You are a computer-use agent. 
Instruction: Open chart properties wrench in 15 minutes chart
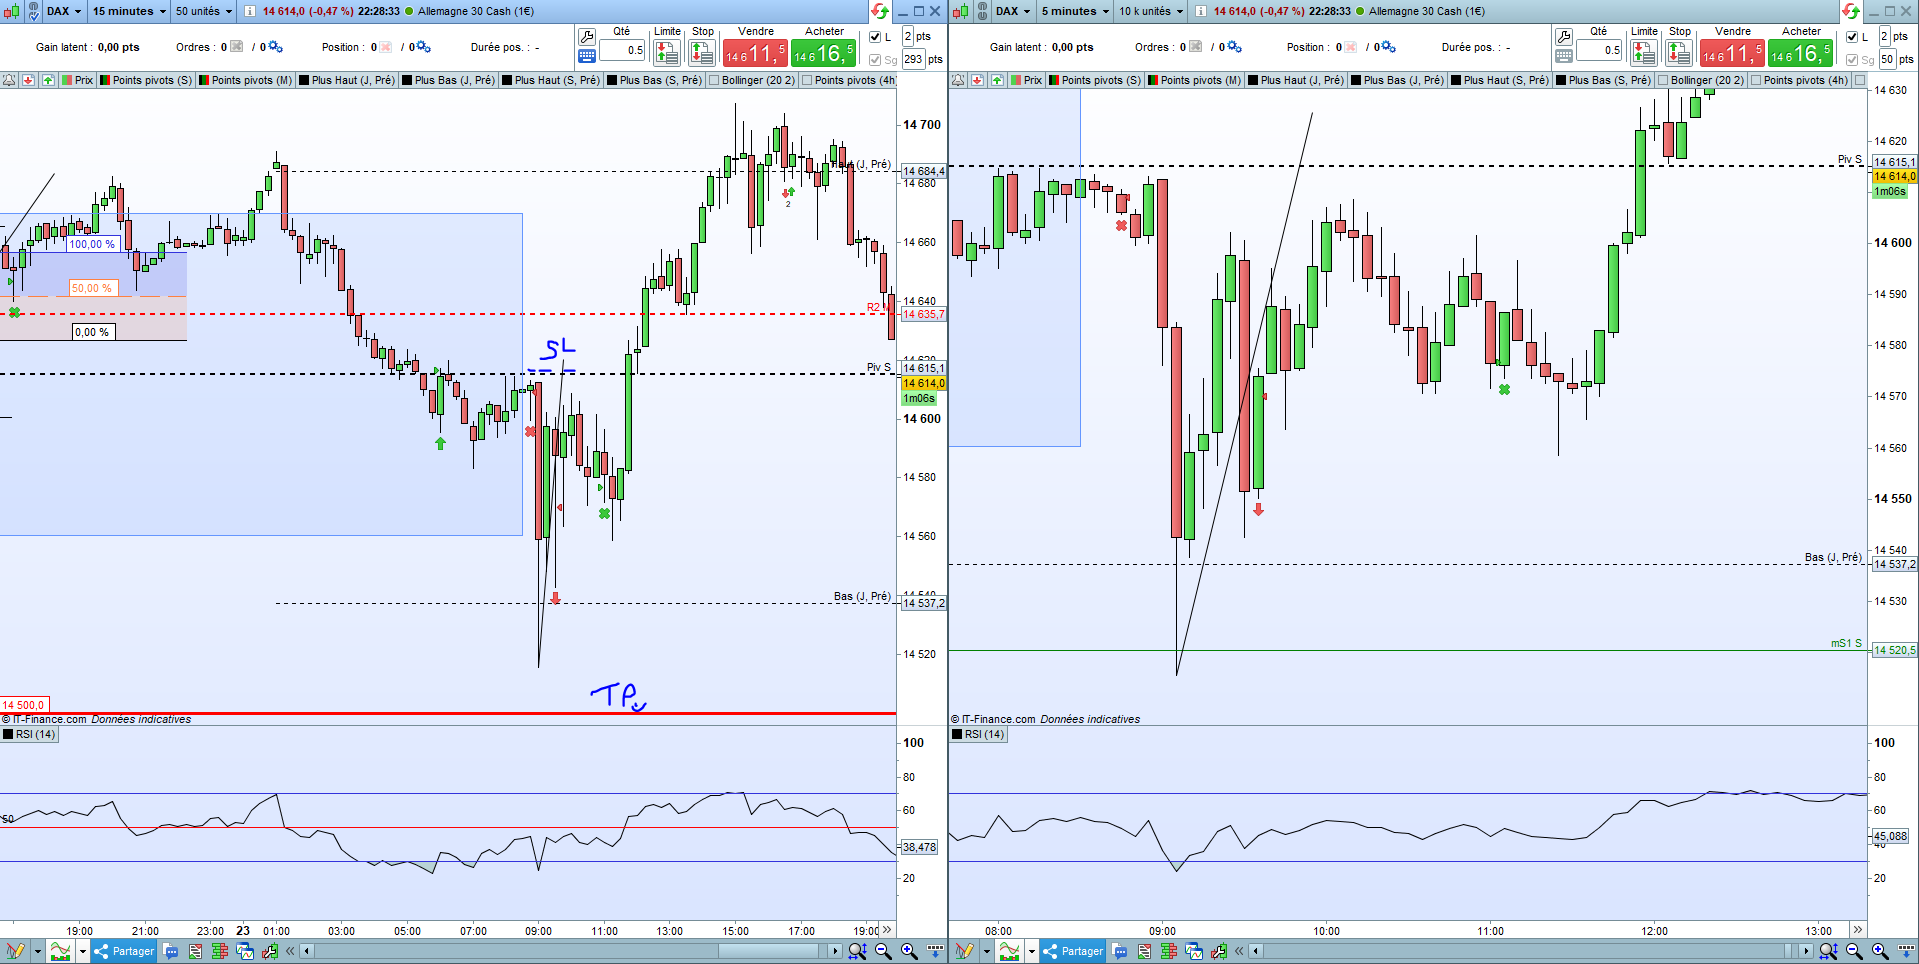click(270, 951)
